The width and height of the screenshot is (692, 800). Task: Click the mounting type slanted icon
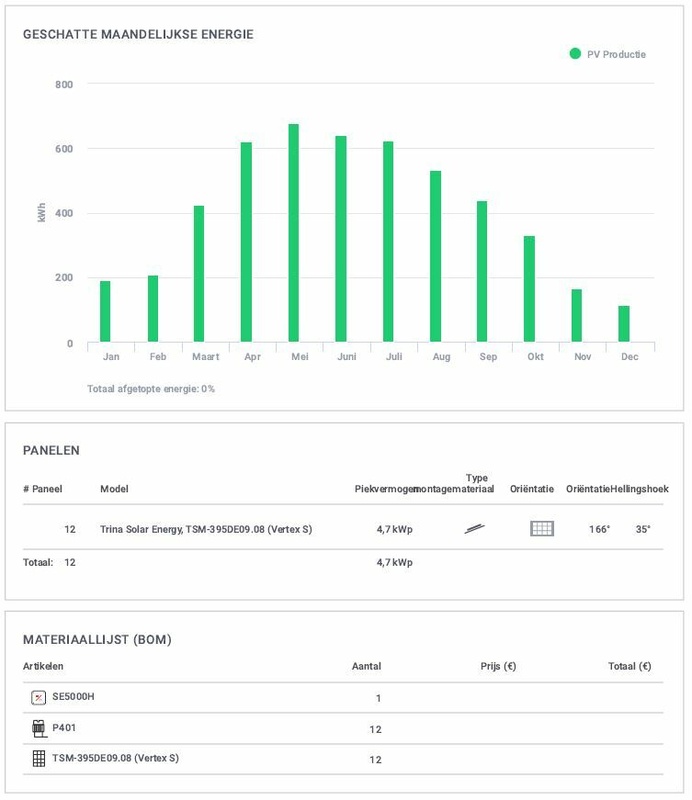pyautogui.click(x=475, y=529)
